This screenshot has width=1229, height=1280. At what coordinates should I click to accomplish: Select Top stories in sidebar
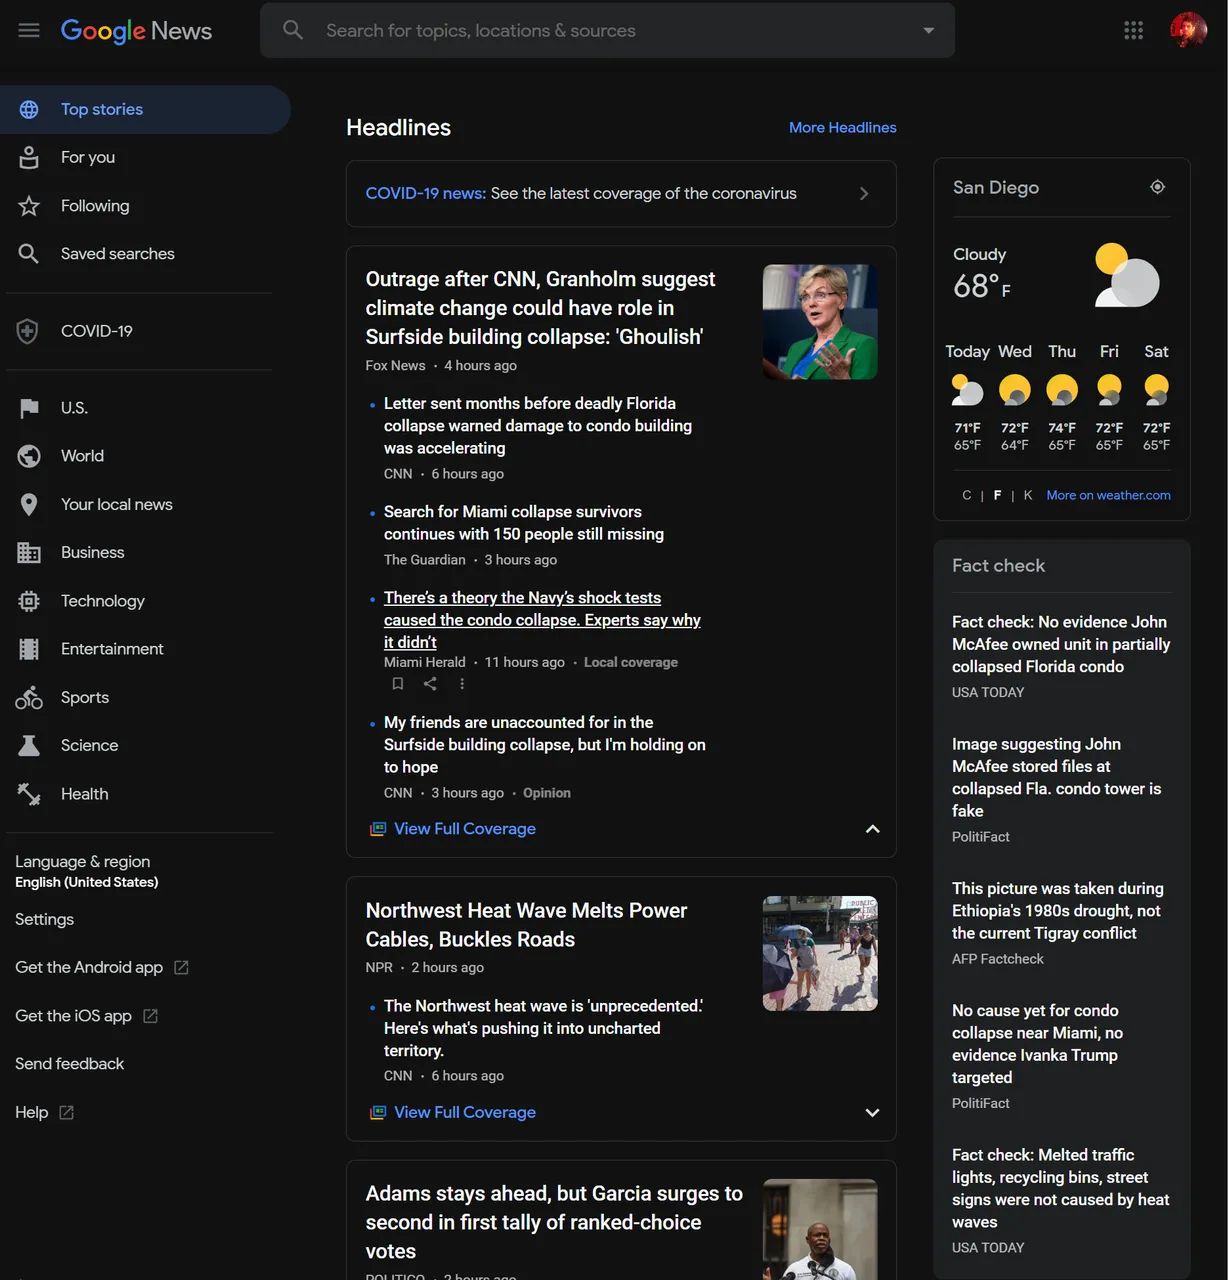[x=145, y=109]
